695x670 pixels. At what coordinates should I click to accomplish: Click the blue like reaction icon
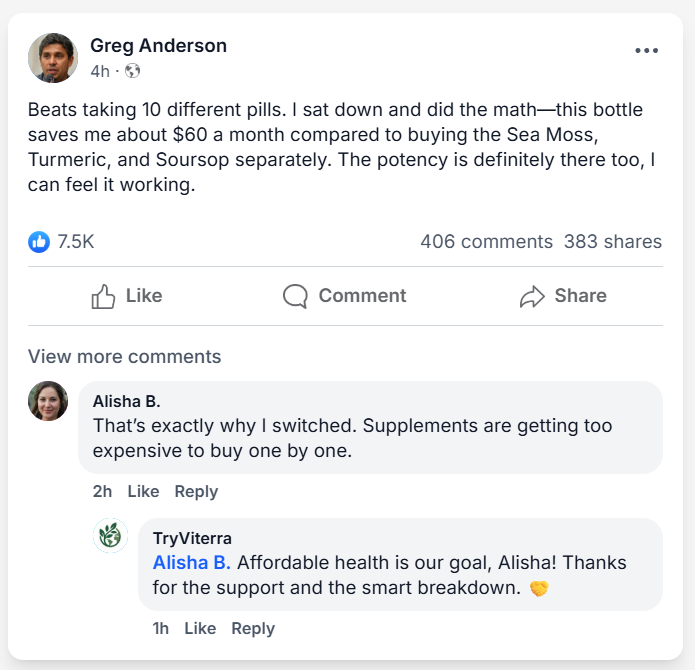click(x=39, y=241)
